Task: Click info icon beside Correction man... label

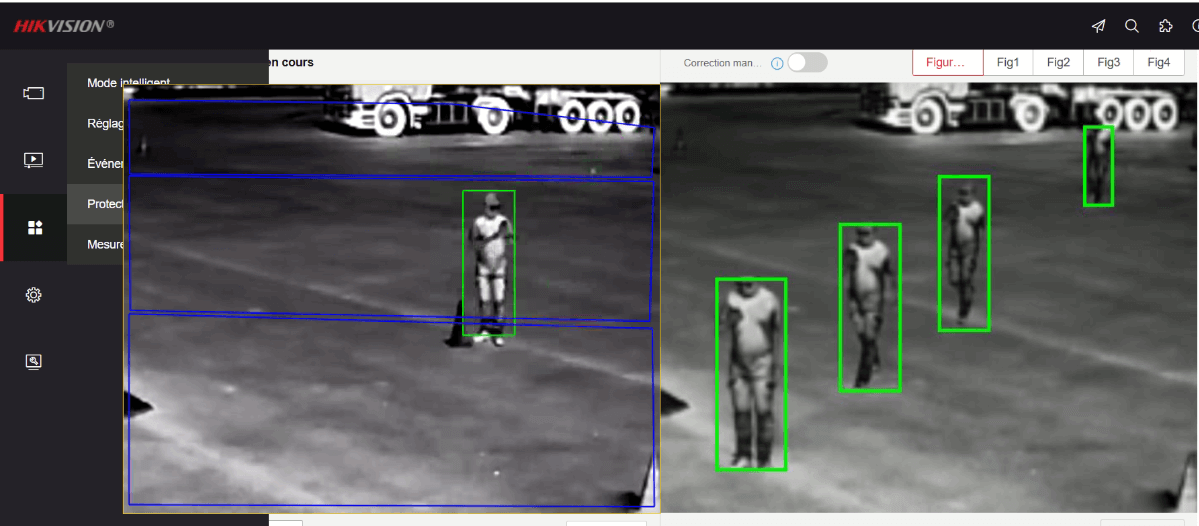Action: coord(777,63)
